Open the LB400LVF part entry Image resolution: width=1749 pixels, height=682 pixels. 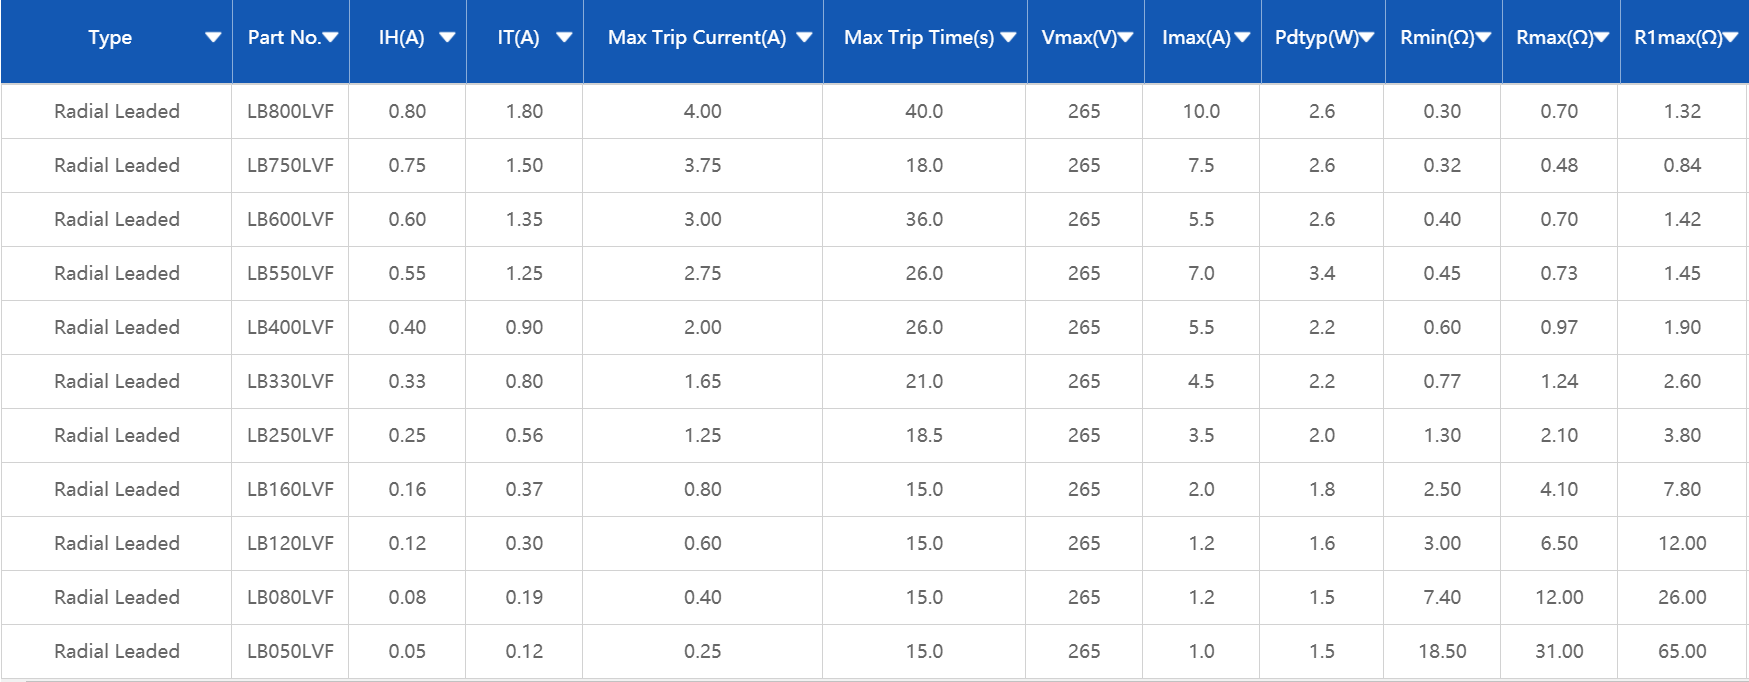(290, 327)
